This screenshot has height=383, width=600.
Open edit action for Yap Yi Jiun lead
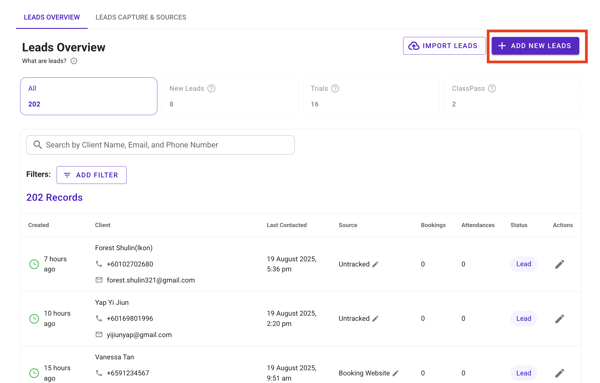[559, 318]
